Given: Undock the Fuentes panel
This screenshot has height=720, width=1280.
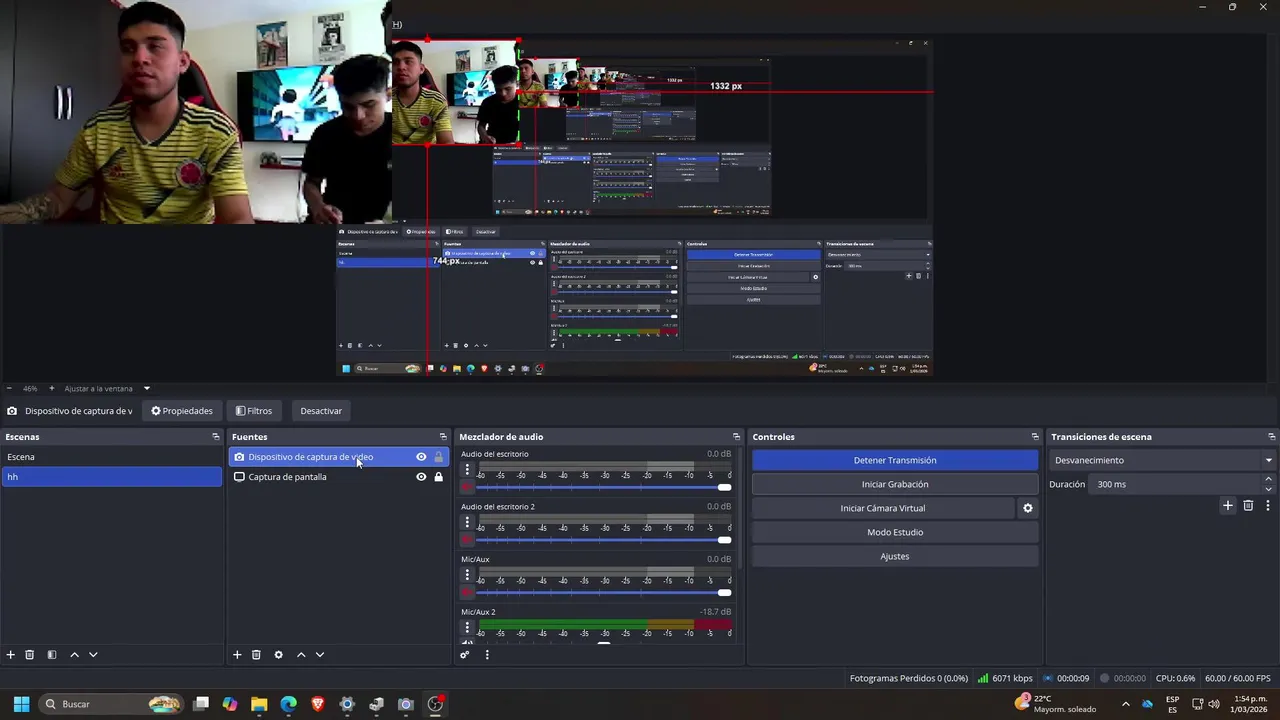Looking at the screenshot, I should (x=443, y=437).
